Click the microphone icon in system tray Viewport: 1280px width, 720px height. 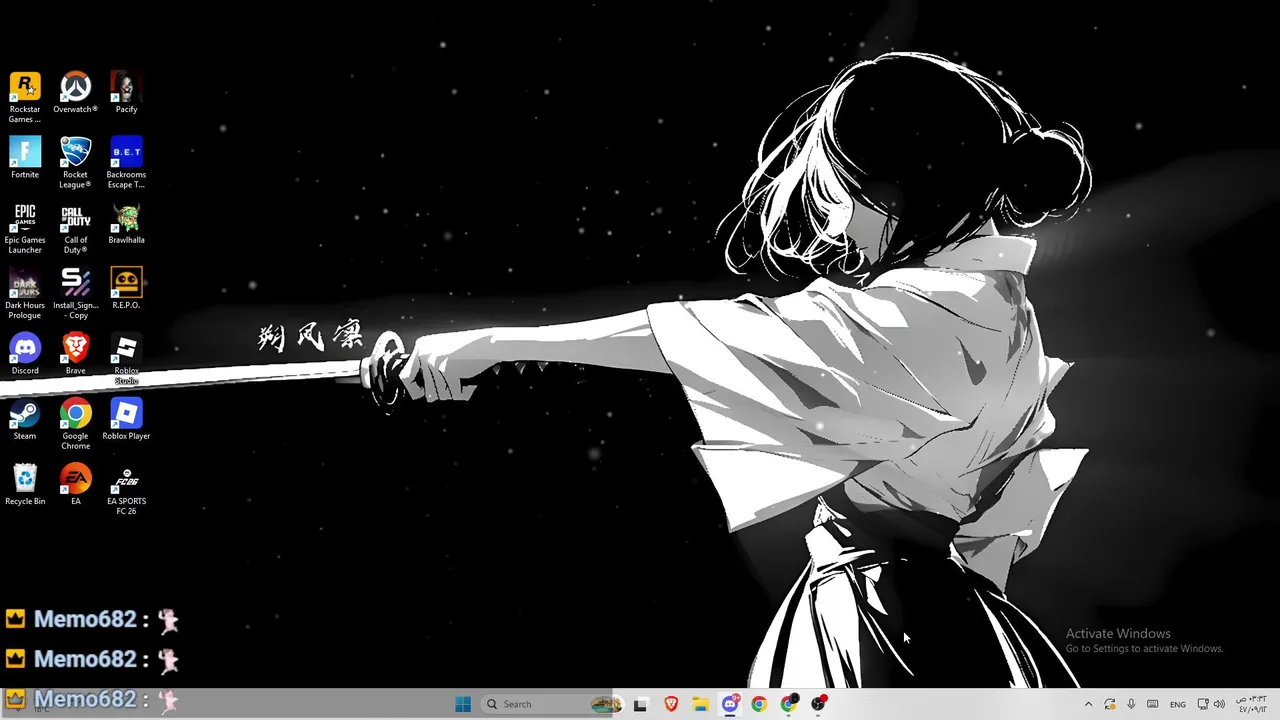[x=1131, y=704]
